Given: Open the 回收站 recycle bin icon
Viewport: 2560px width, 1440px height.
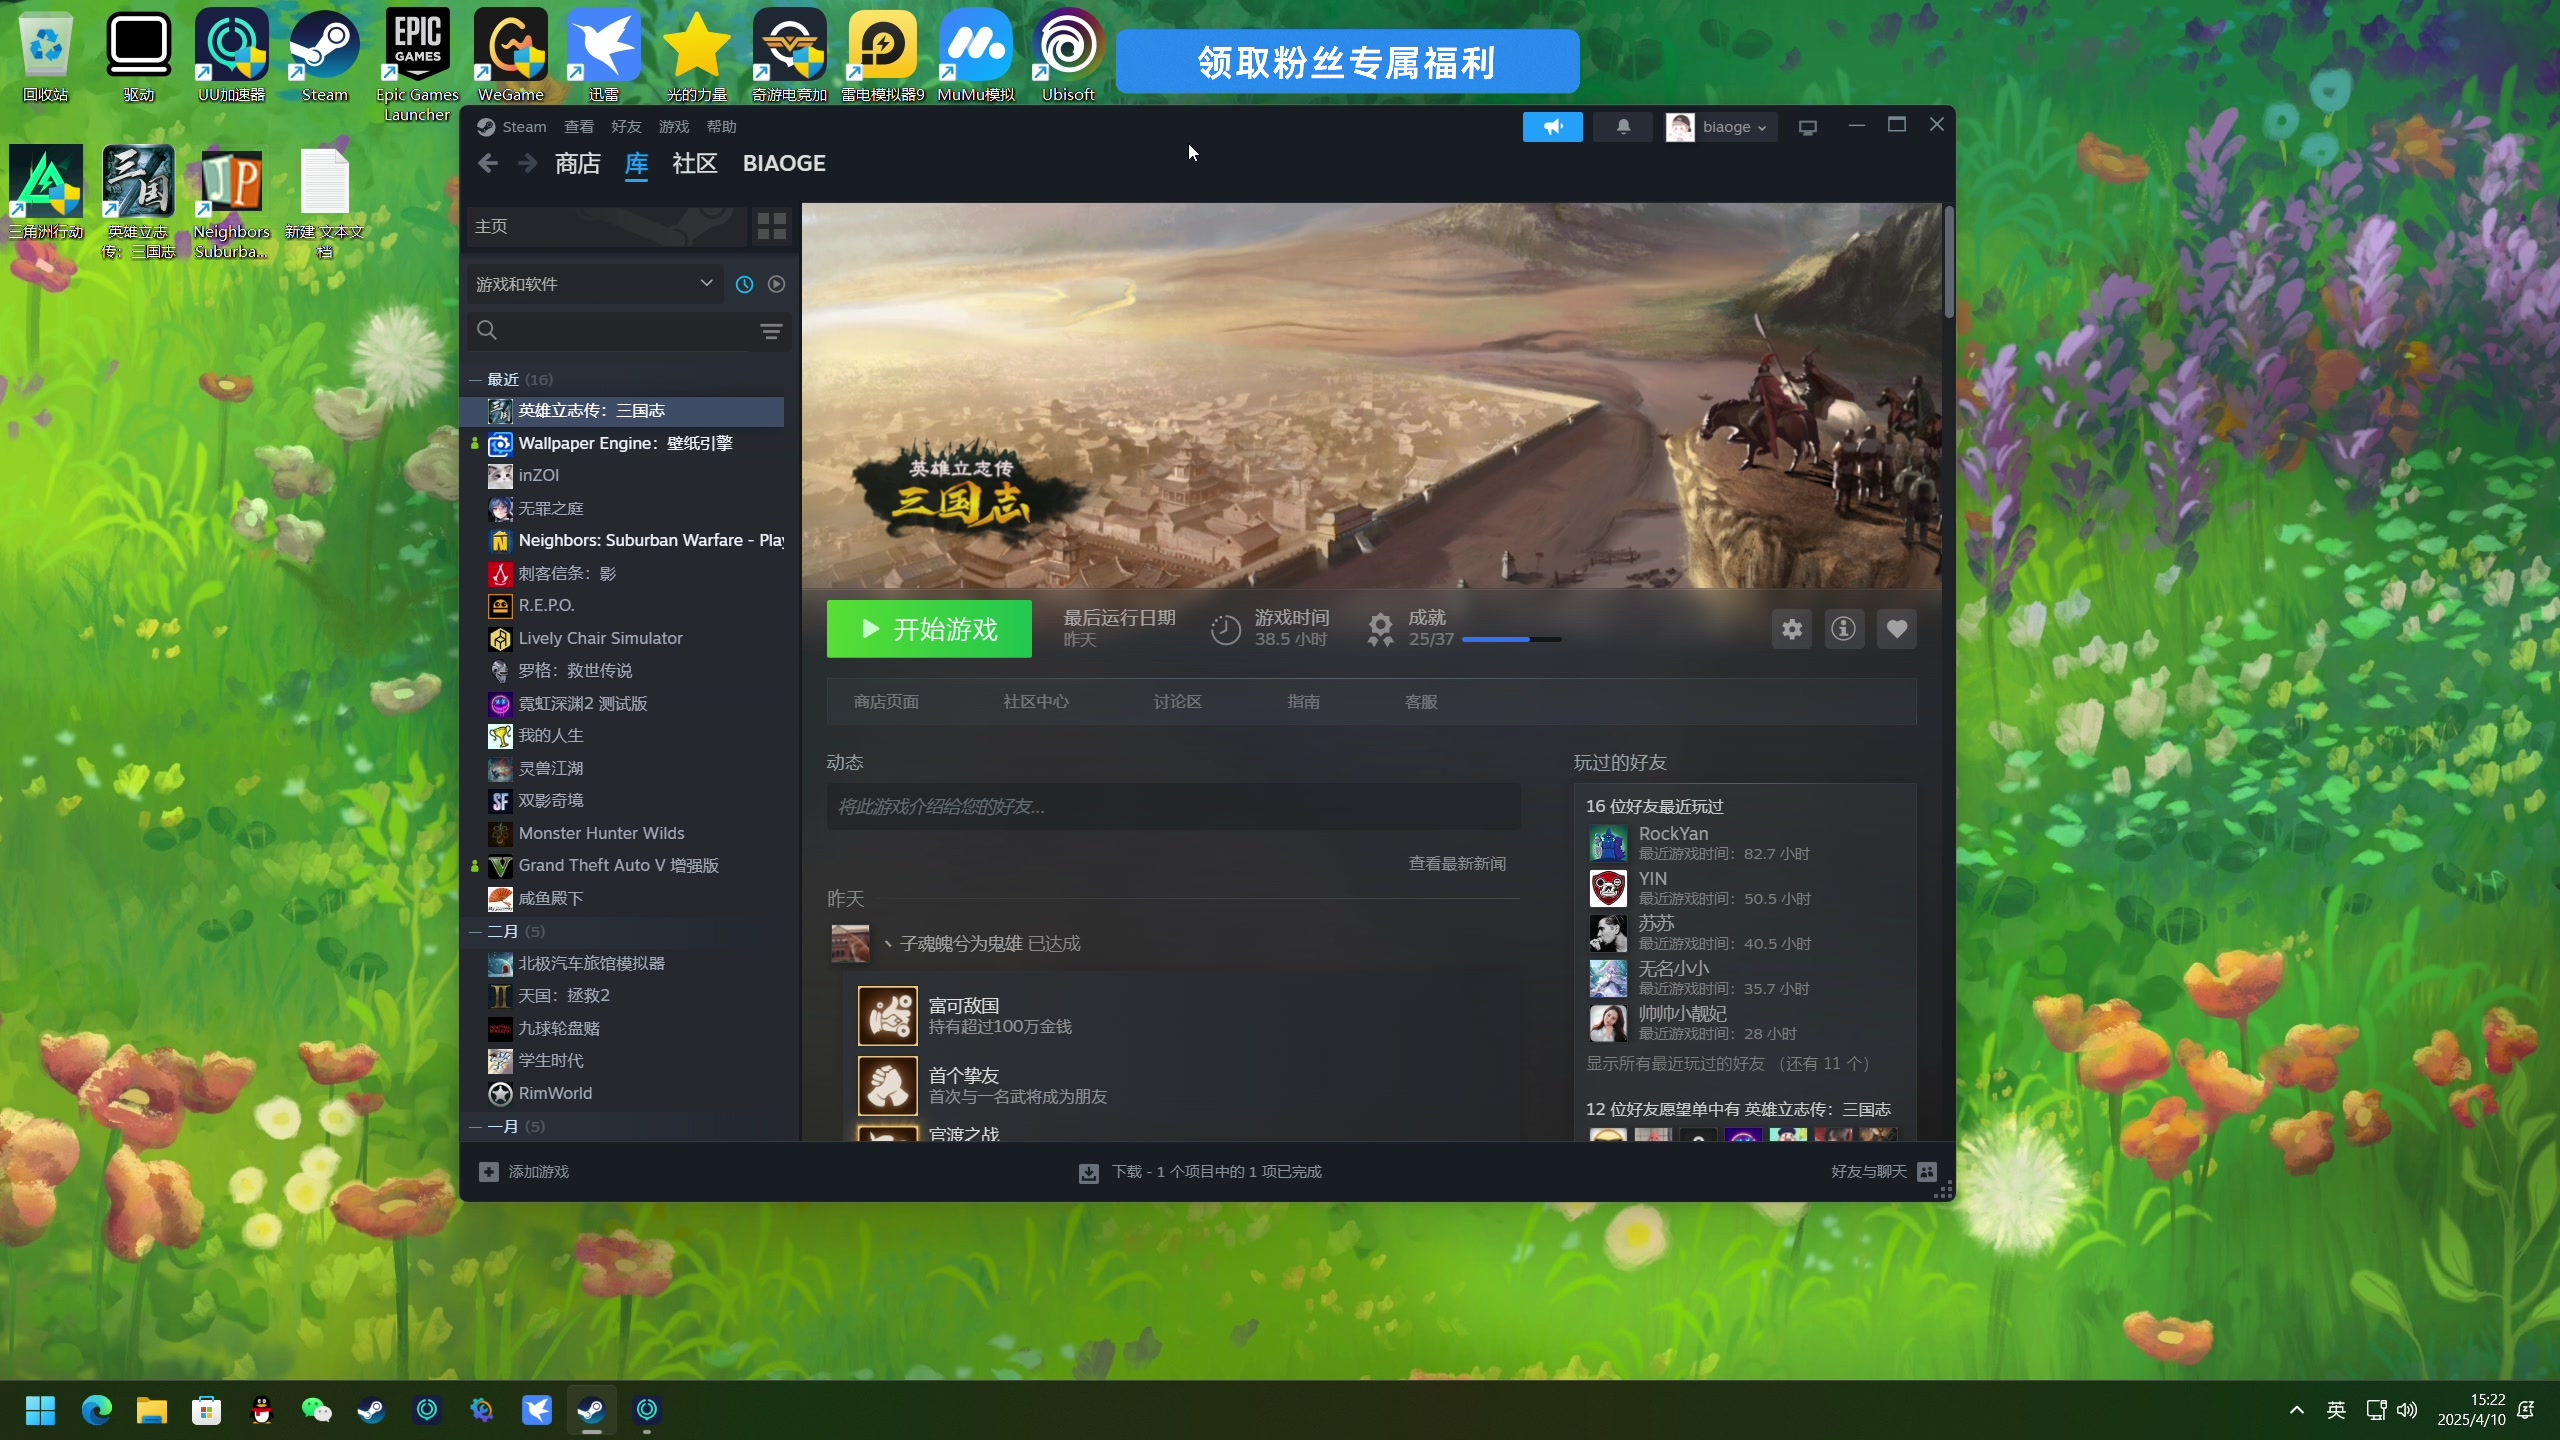Looking at the screenshot, I should [46, 56].
